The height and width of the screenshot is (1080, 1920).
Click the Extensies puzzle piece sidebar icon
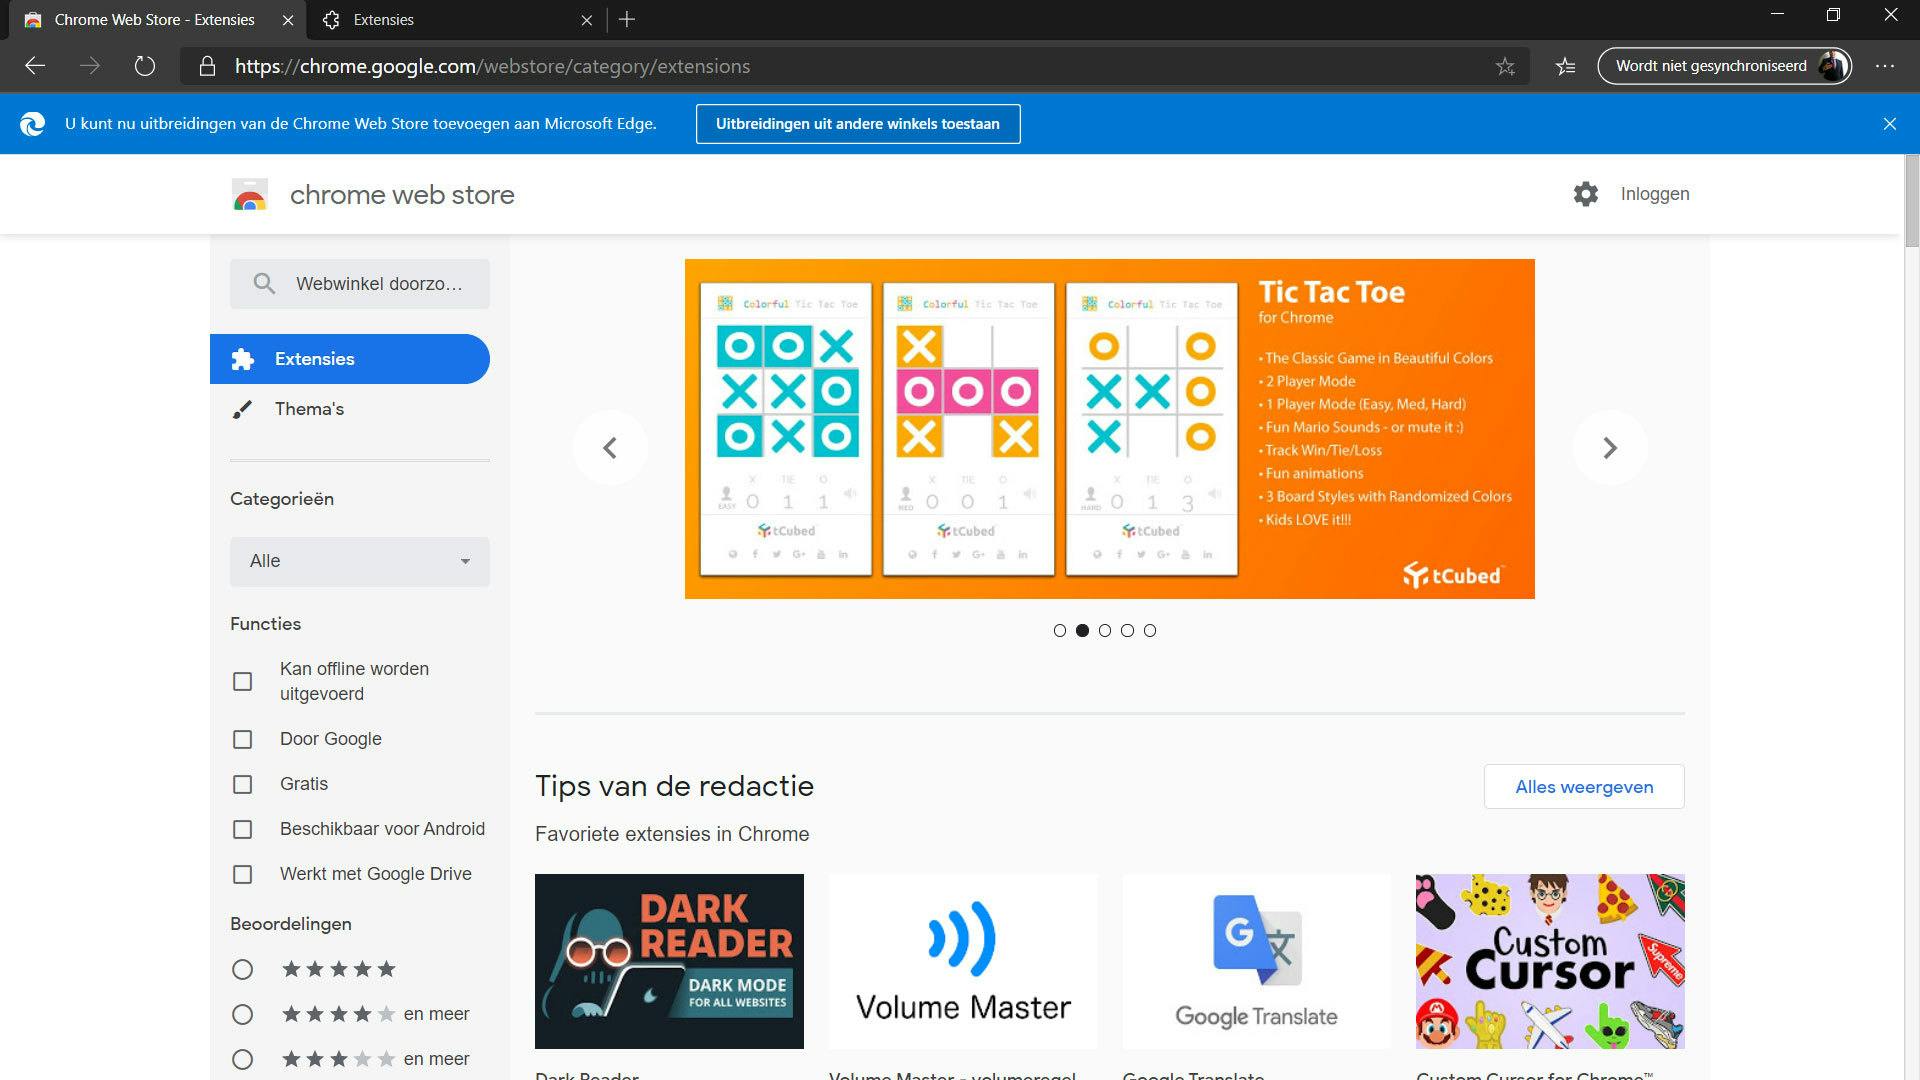pyautogui.click(x=243, y=359)
